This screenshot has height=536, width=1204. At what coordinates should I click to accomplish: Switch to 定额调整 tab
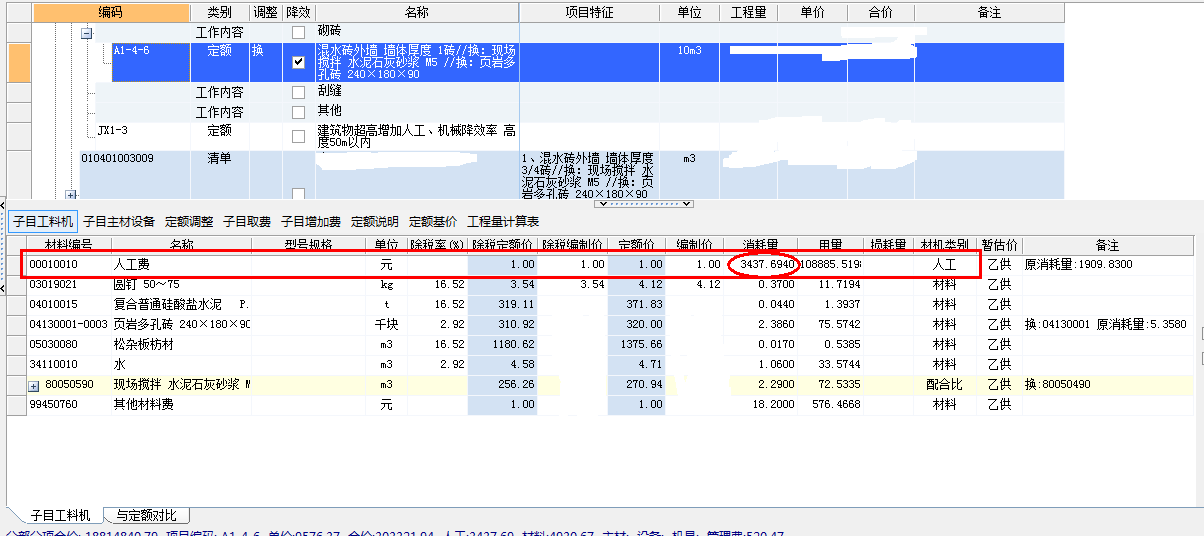(189, 222)
